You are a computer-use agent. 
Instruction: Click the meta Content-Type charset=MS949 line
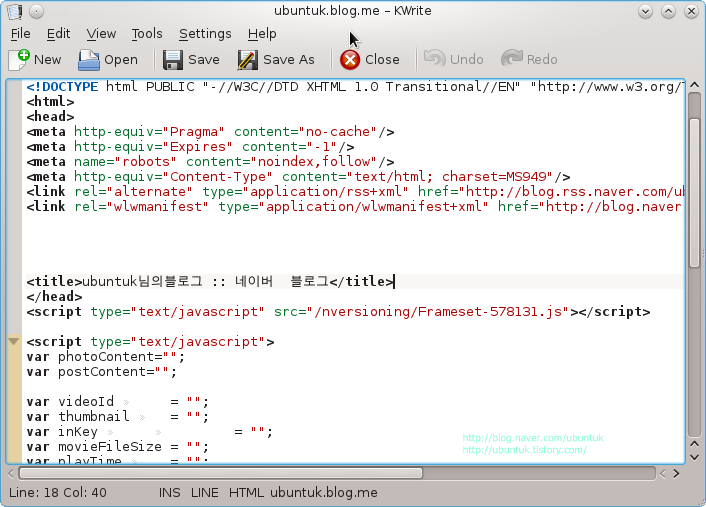(x=298, y=177)
